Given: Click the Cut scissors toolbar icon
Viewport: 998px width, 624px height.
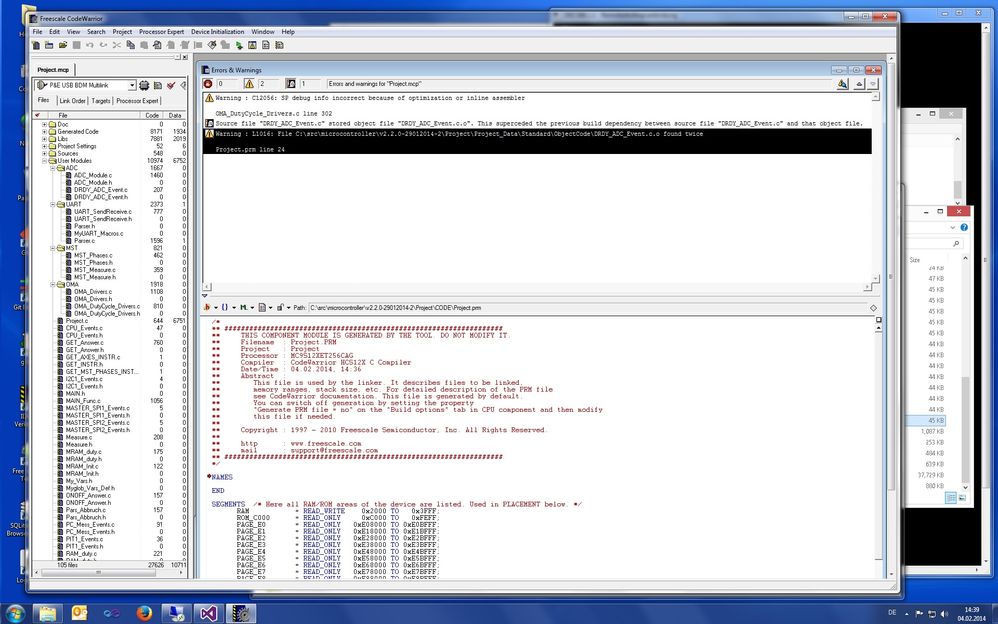Looking at the screenshot, I should pos(116,45).
